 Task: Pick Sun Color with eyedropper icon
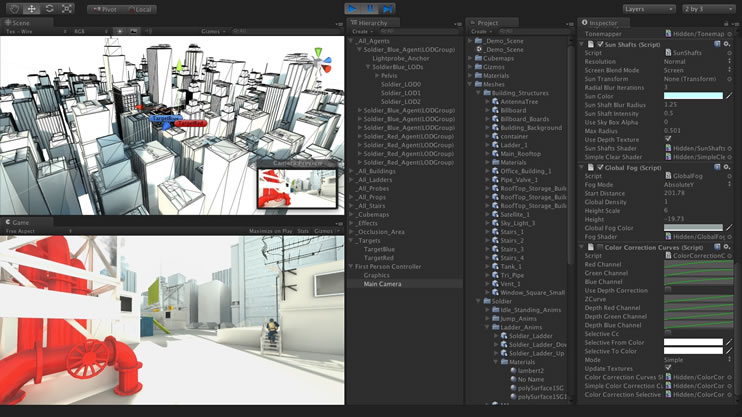pos(729,96)
